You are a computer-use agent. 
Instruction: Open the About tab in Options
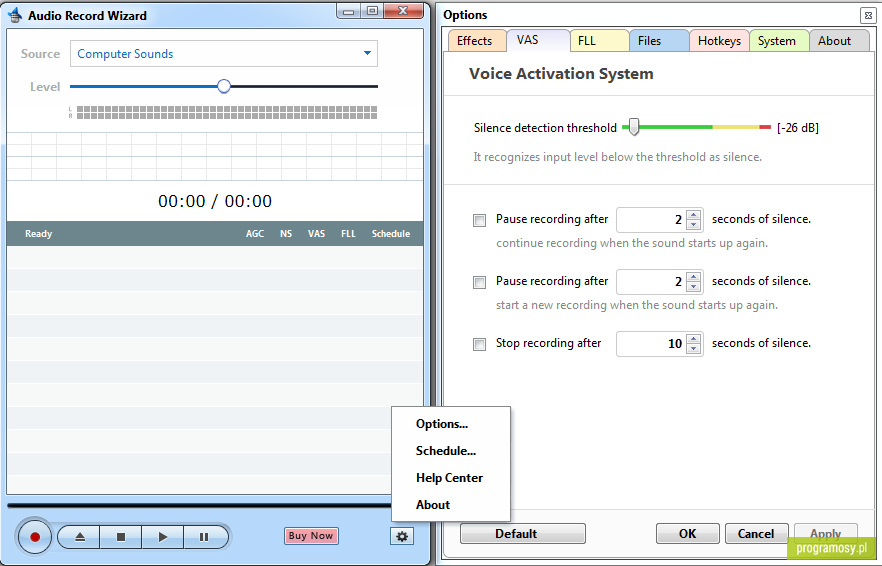pyautogui.click(x=839, y=41)
